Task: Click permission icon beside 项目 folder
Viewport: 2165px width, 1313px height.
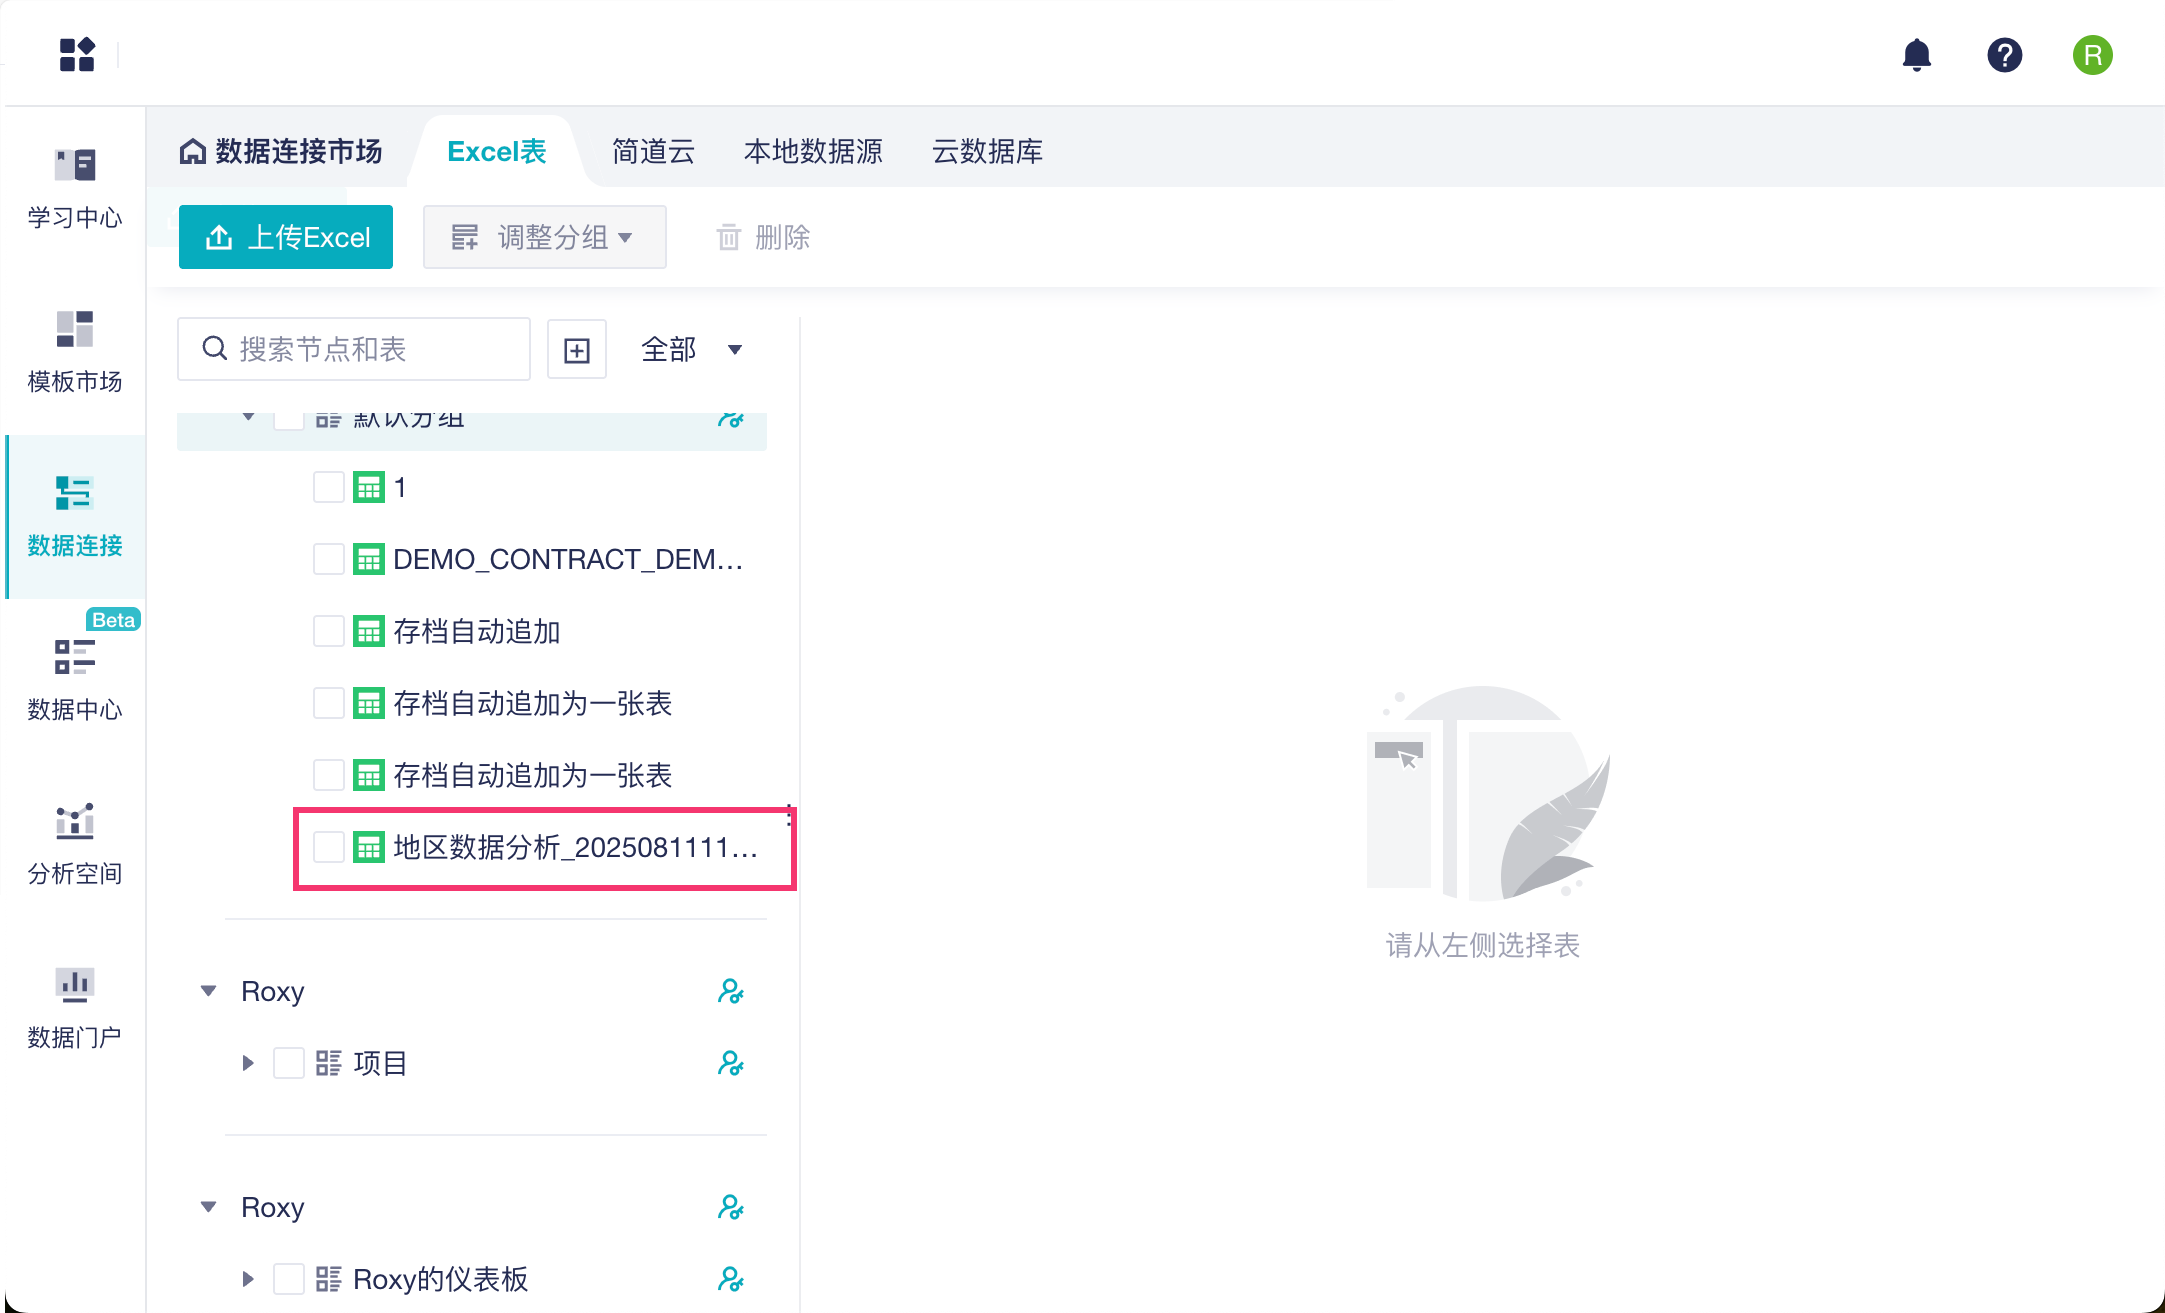Action: tap(731, 1063)
